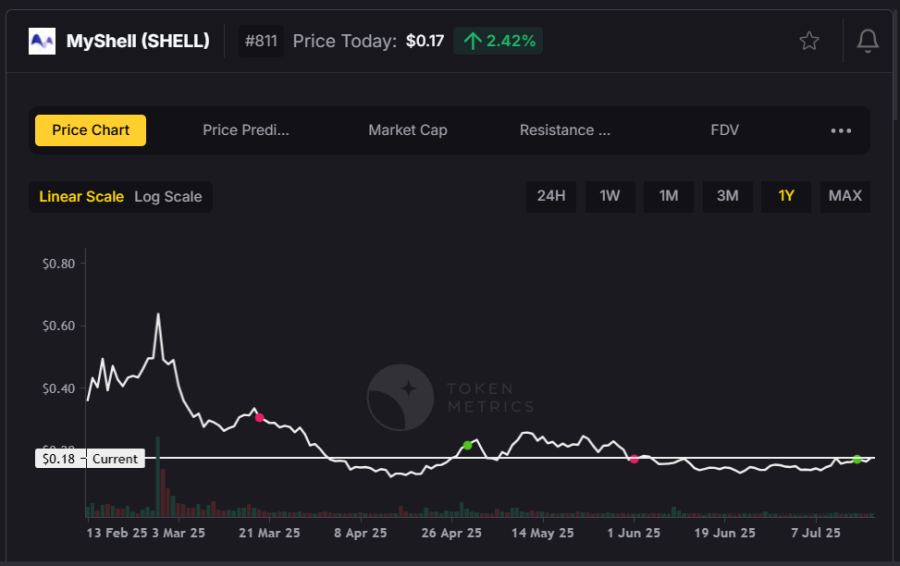Open the Resistance tab
900x566 pixels.
point(565,130)
